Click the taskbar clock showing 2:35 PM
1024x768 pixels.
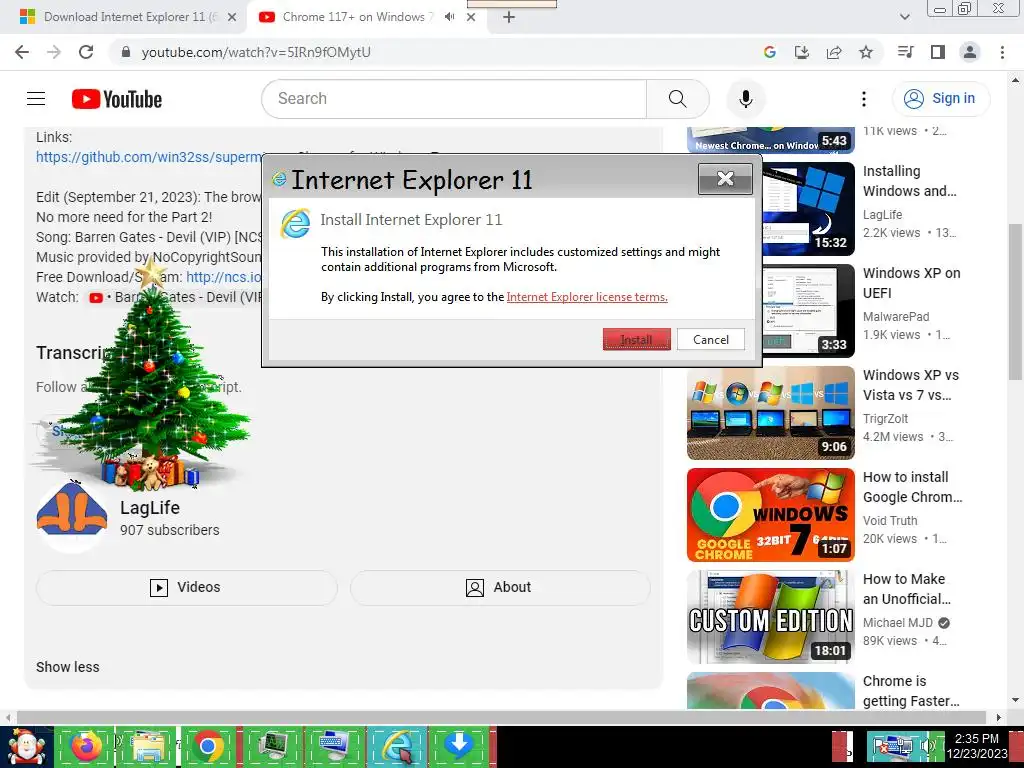(977, 746)
